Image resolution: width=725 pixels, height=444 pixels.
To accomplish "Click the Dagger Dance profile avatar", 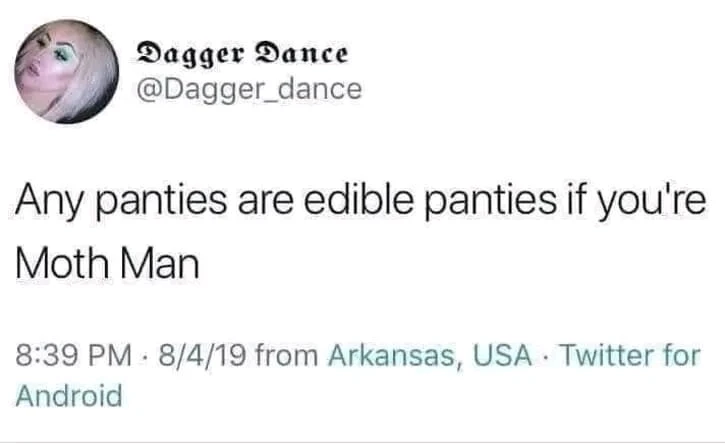I will point(65,72).
